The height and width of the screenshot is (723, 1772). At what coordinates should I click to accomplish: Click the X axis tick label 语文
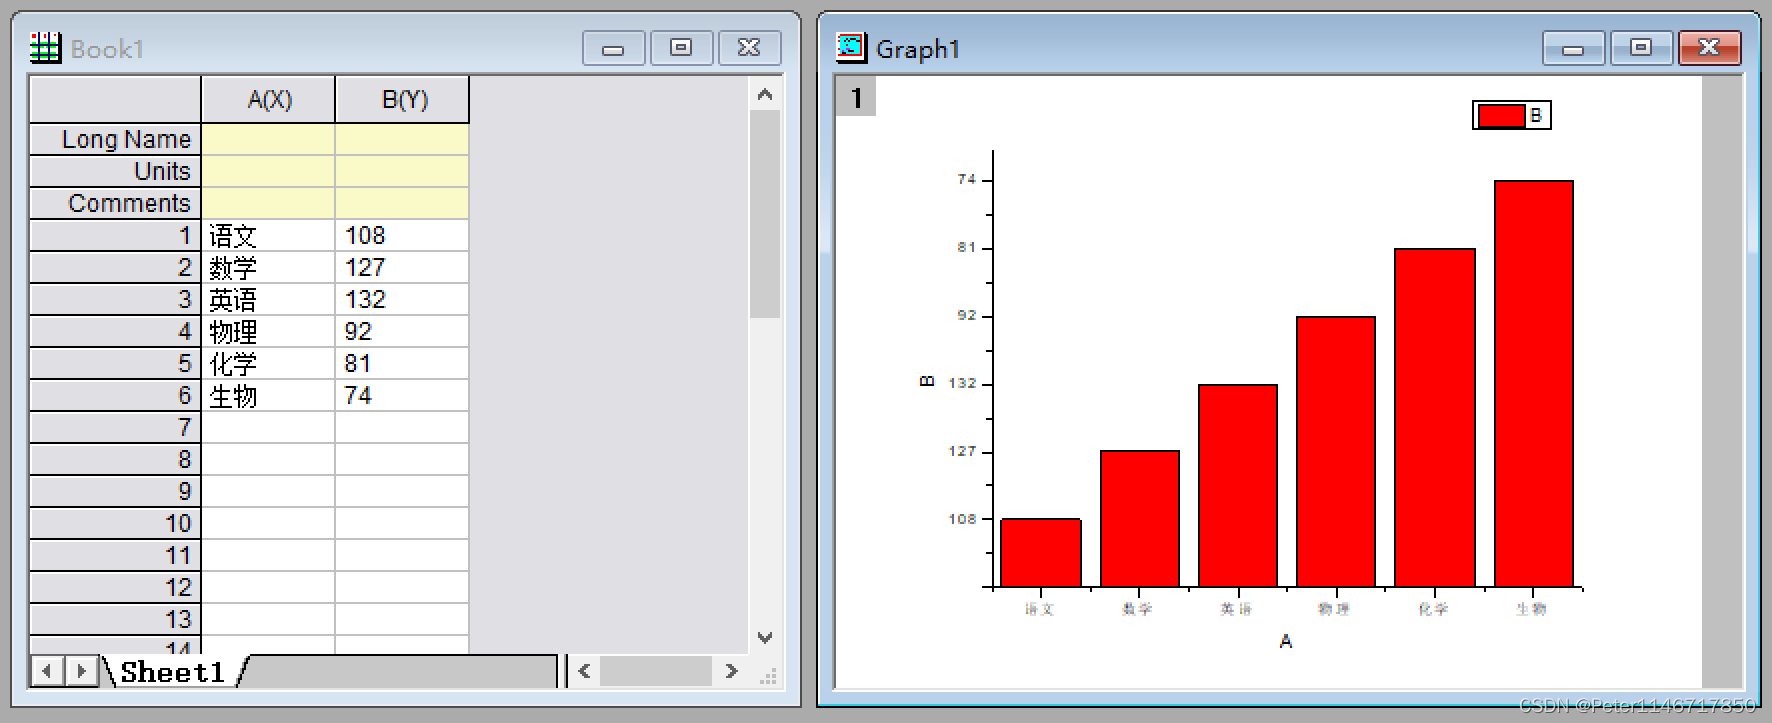coord(1039,608)
